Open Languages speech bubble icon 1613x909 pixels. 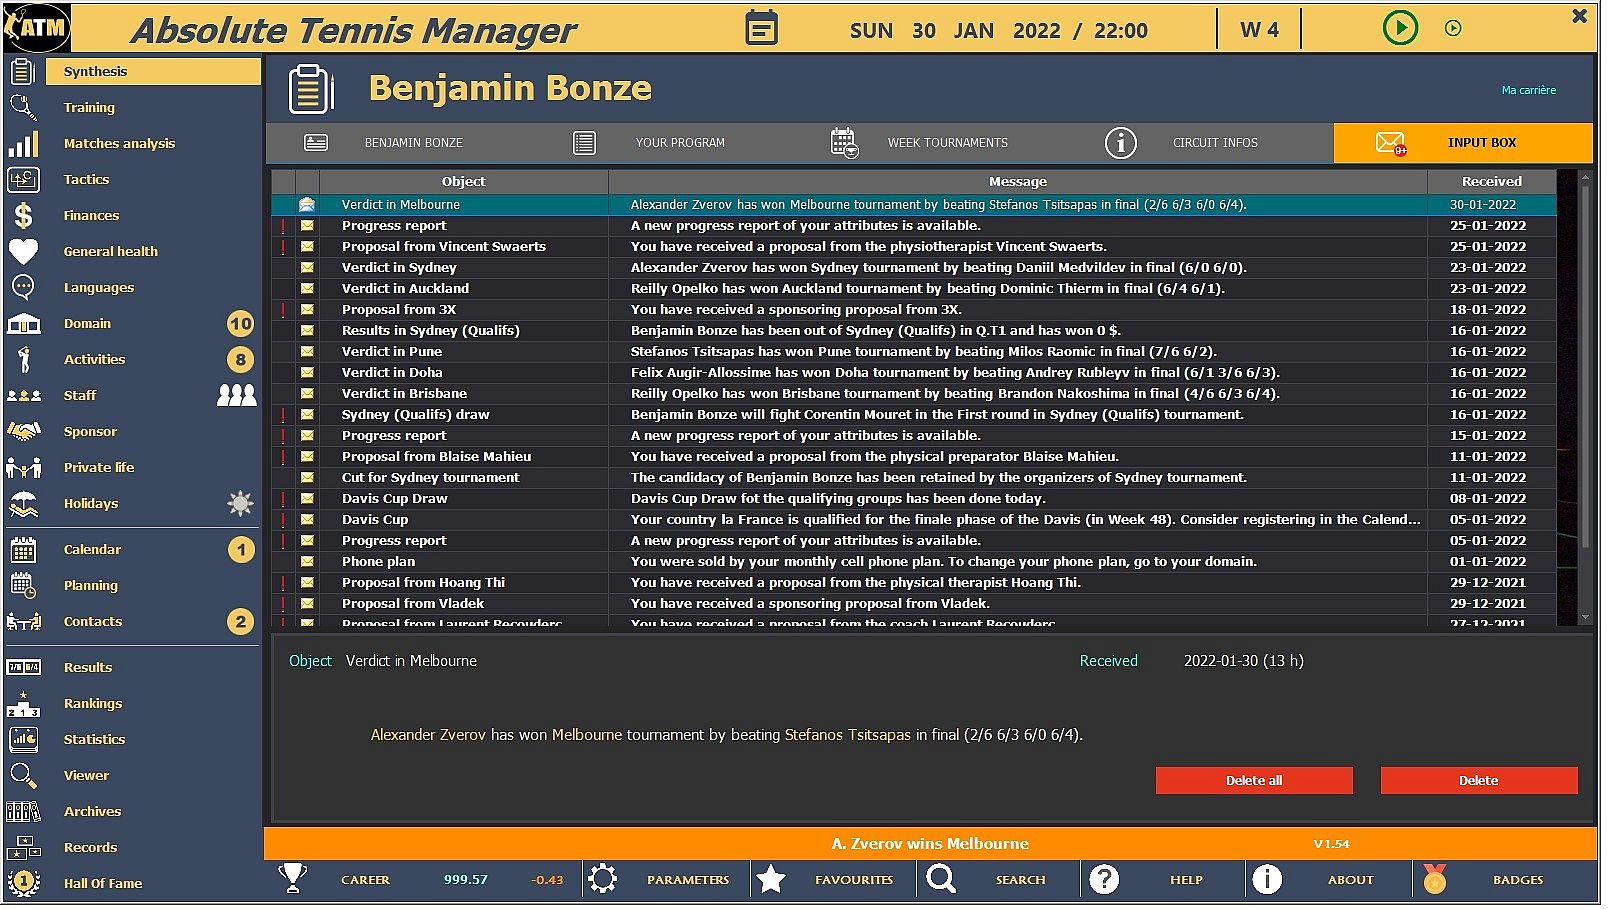(x=23, y=288)
